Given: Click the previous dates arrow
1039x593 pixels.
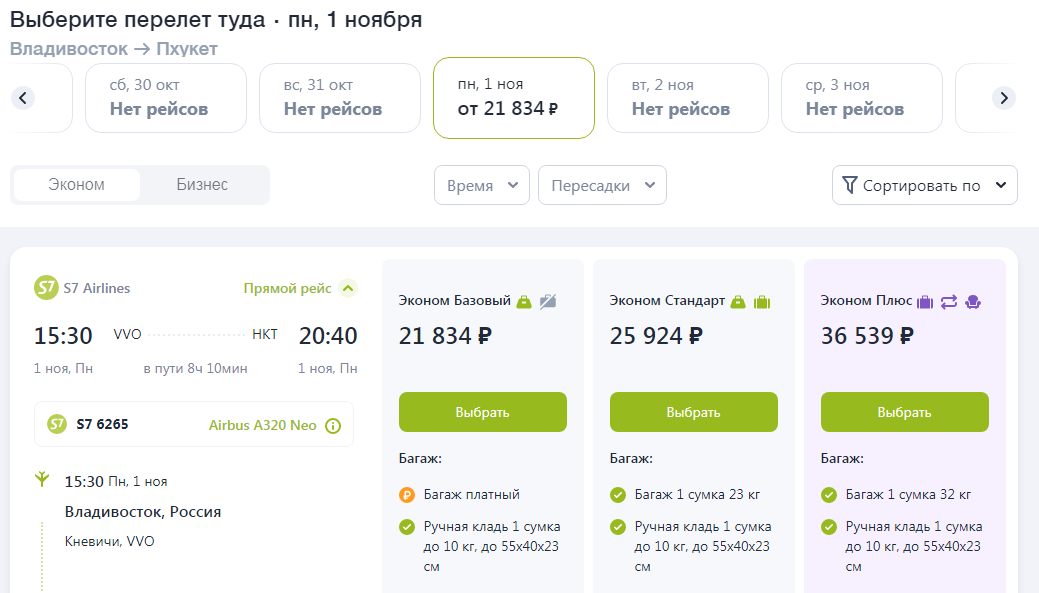Looking at the screenshot, I should (23, 98).
